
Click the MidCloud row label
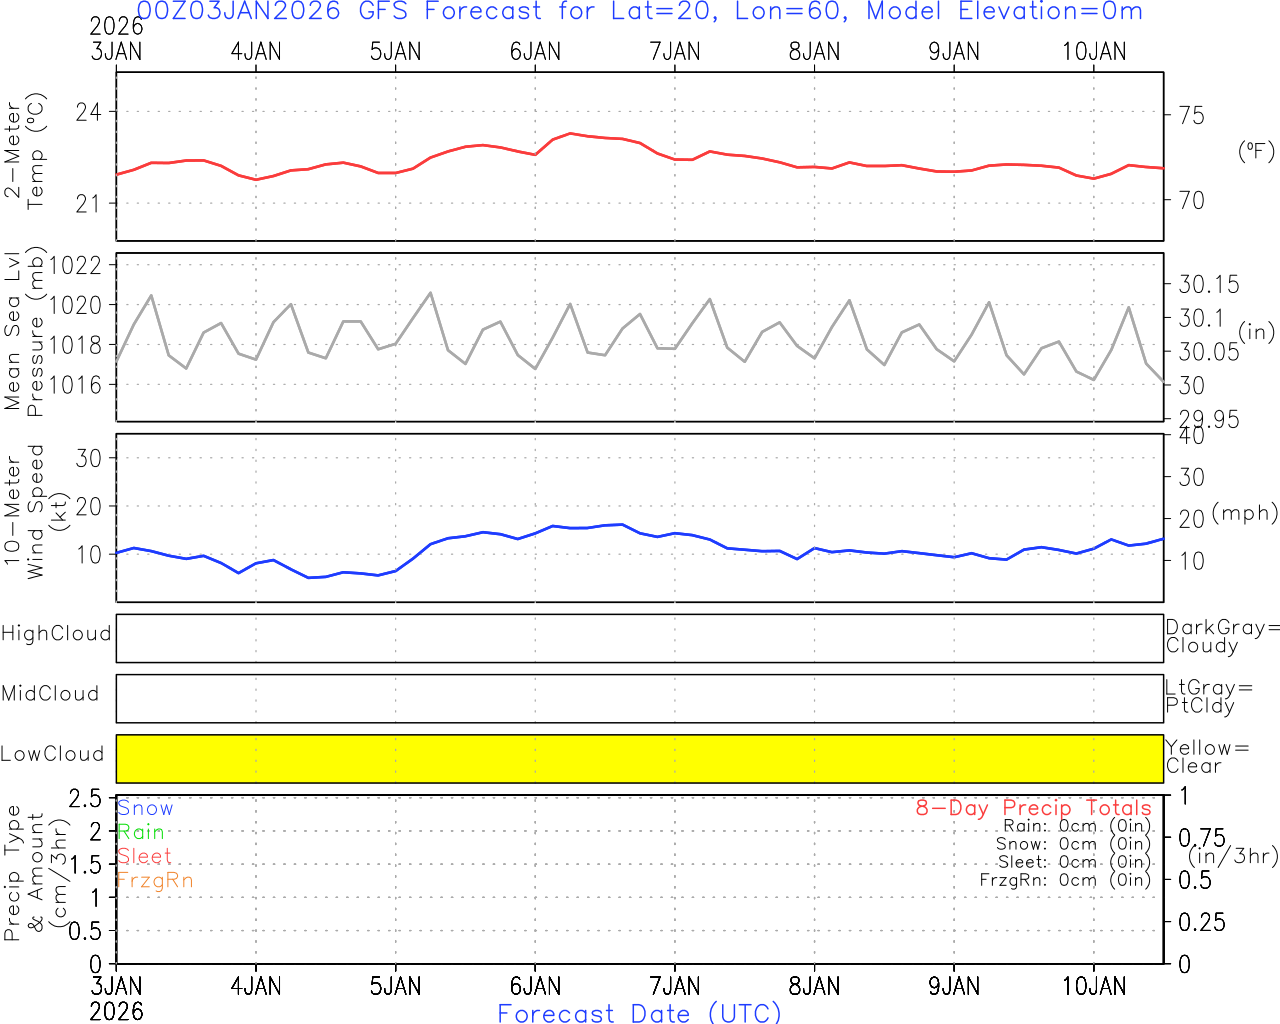50,694
